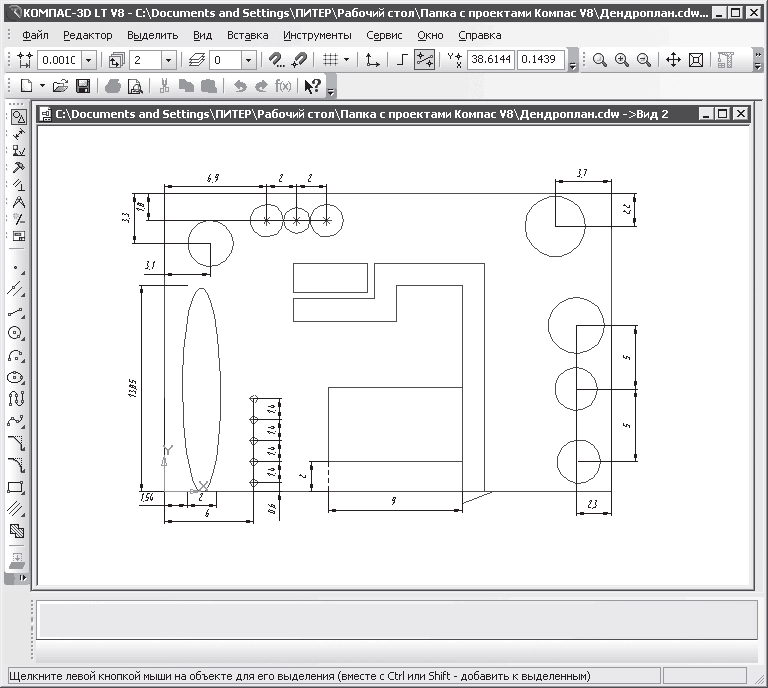Select the Geometry tools panel icon

click(x=17, y=117)
